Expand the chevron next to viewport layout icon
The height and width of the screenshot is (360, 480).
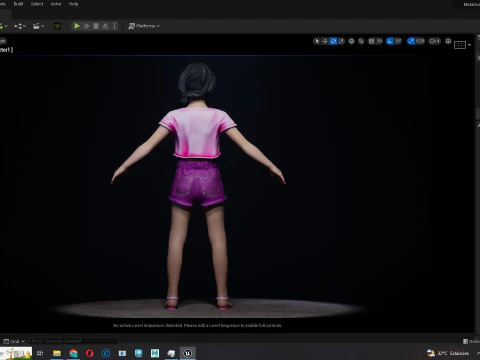coord(469,45)
